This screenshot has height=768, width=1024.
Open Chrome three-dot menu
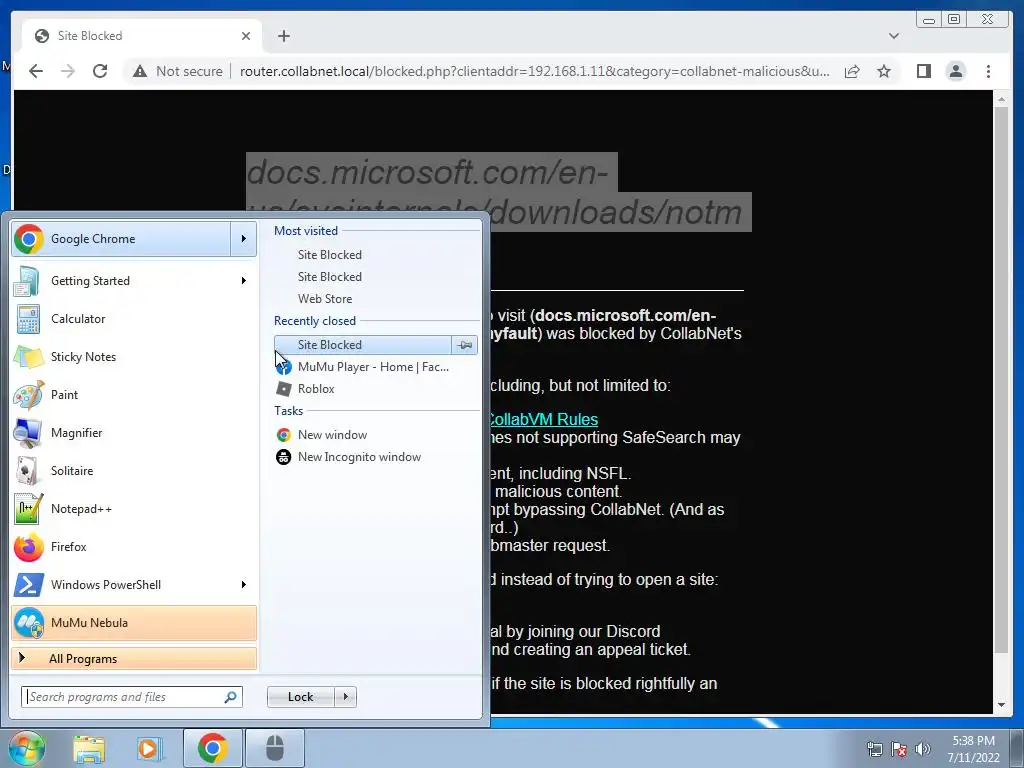tap(988, 71)
